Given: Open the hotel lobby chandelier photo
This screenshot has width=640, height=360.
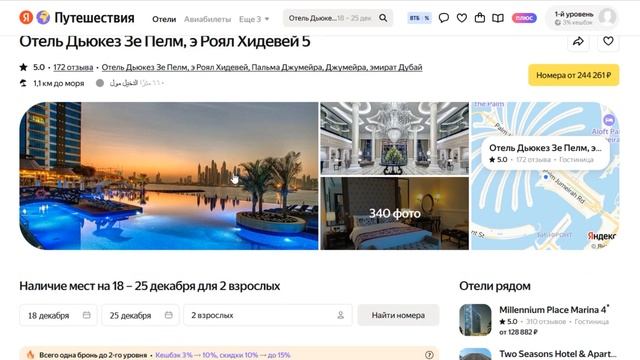Looking at the screenshot, I should click(394, 138).
